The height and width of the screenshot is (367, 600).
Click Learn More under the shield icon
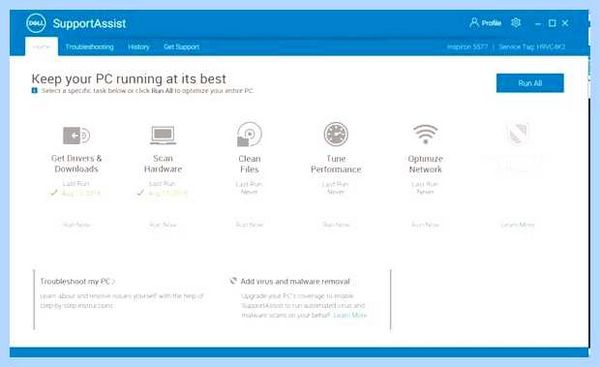tap(517, 225)
